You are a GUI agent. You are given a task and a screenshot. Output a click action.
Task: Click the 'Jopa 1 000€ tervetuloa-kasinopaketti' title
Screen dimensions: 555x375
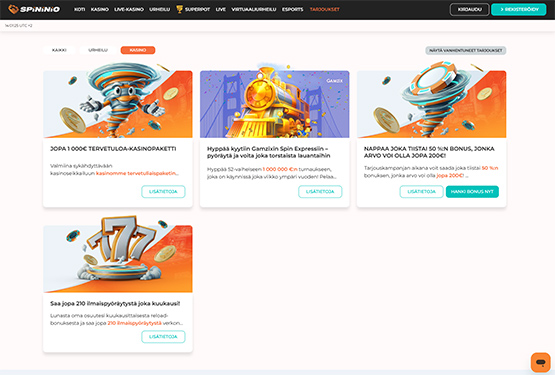click(113, 149)
